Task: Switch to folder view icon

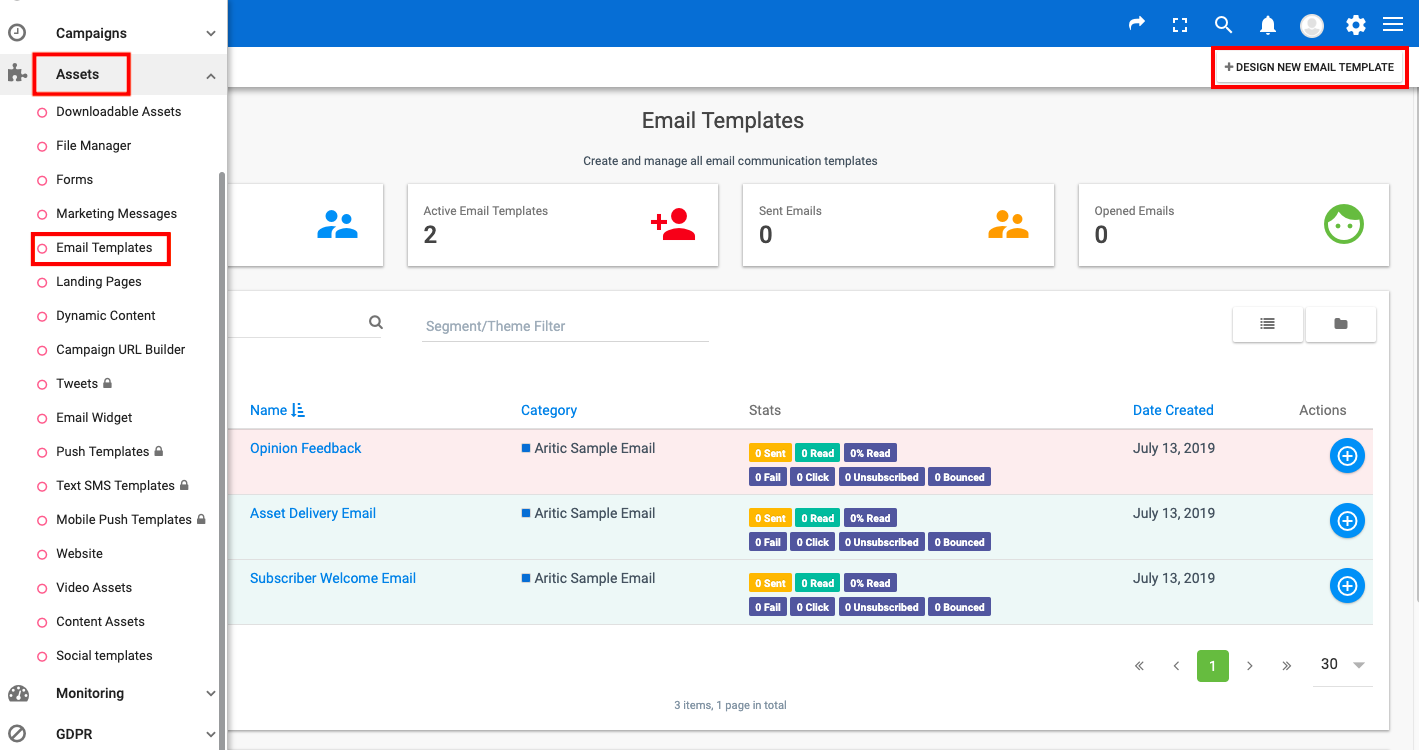Action: [1341, 324]
